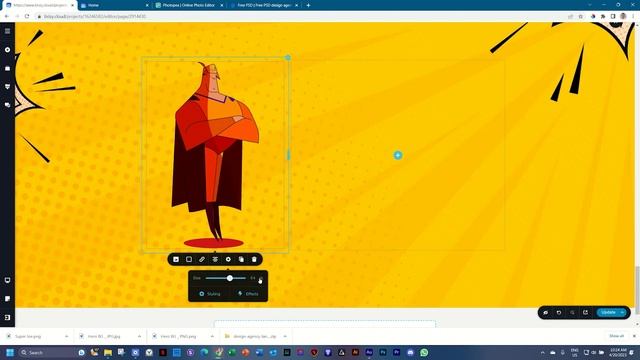The height and width of the screenshot is (360, 640).
Task: Click the blue plus button in empty column
Action: 398,155
